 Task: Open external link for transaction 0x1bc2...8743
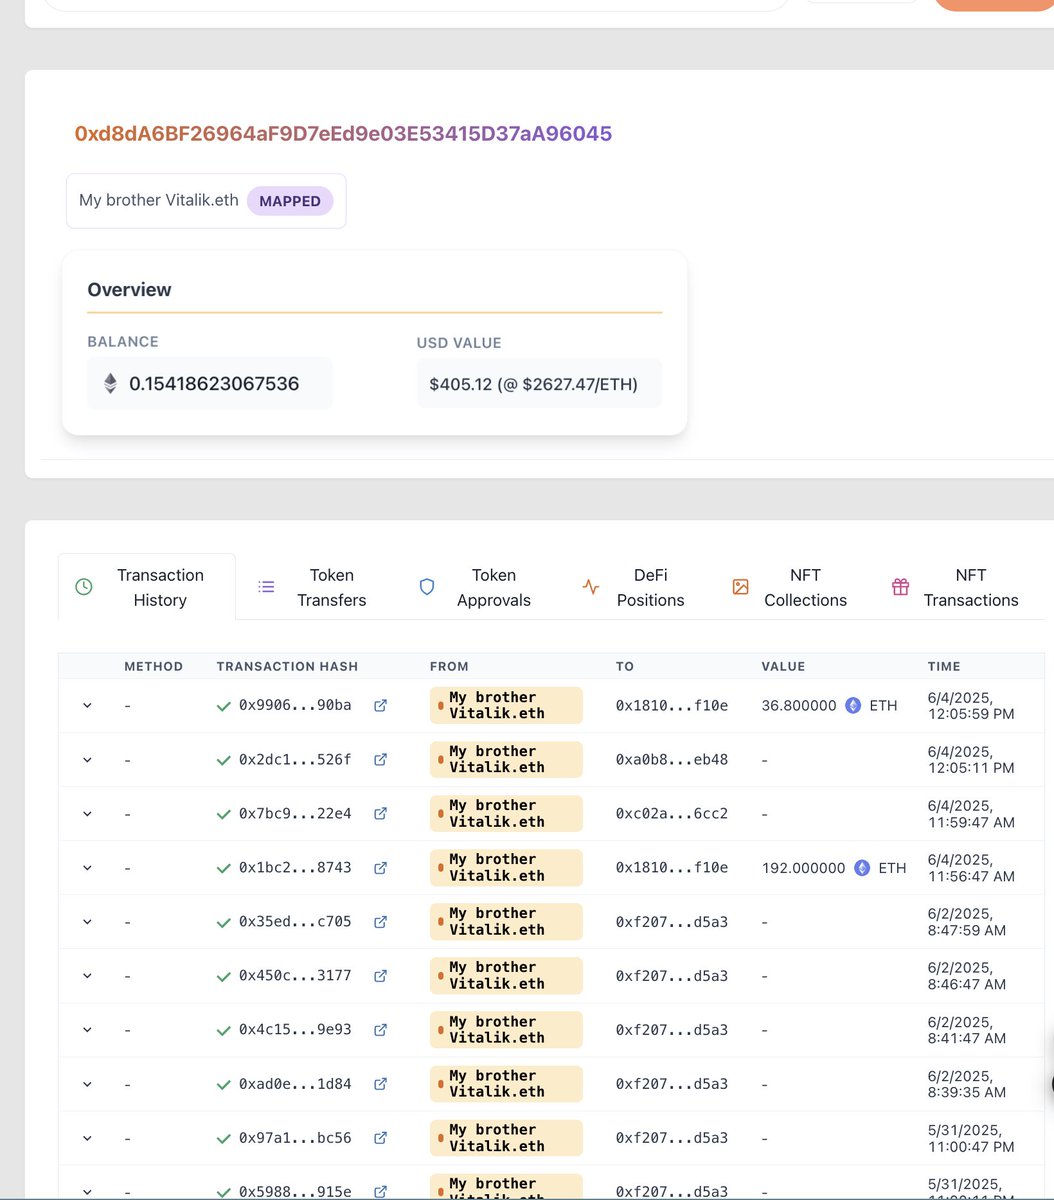(380, 868)
